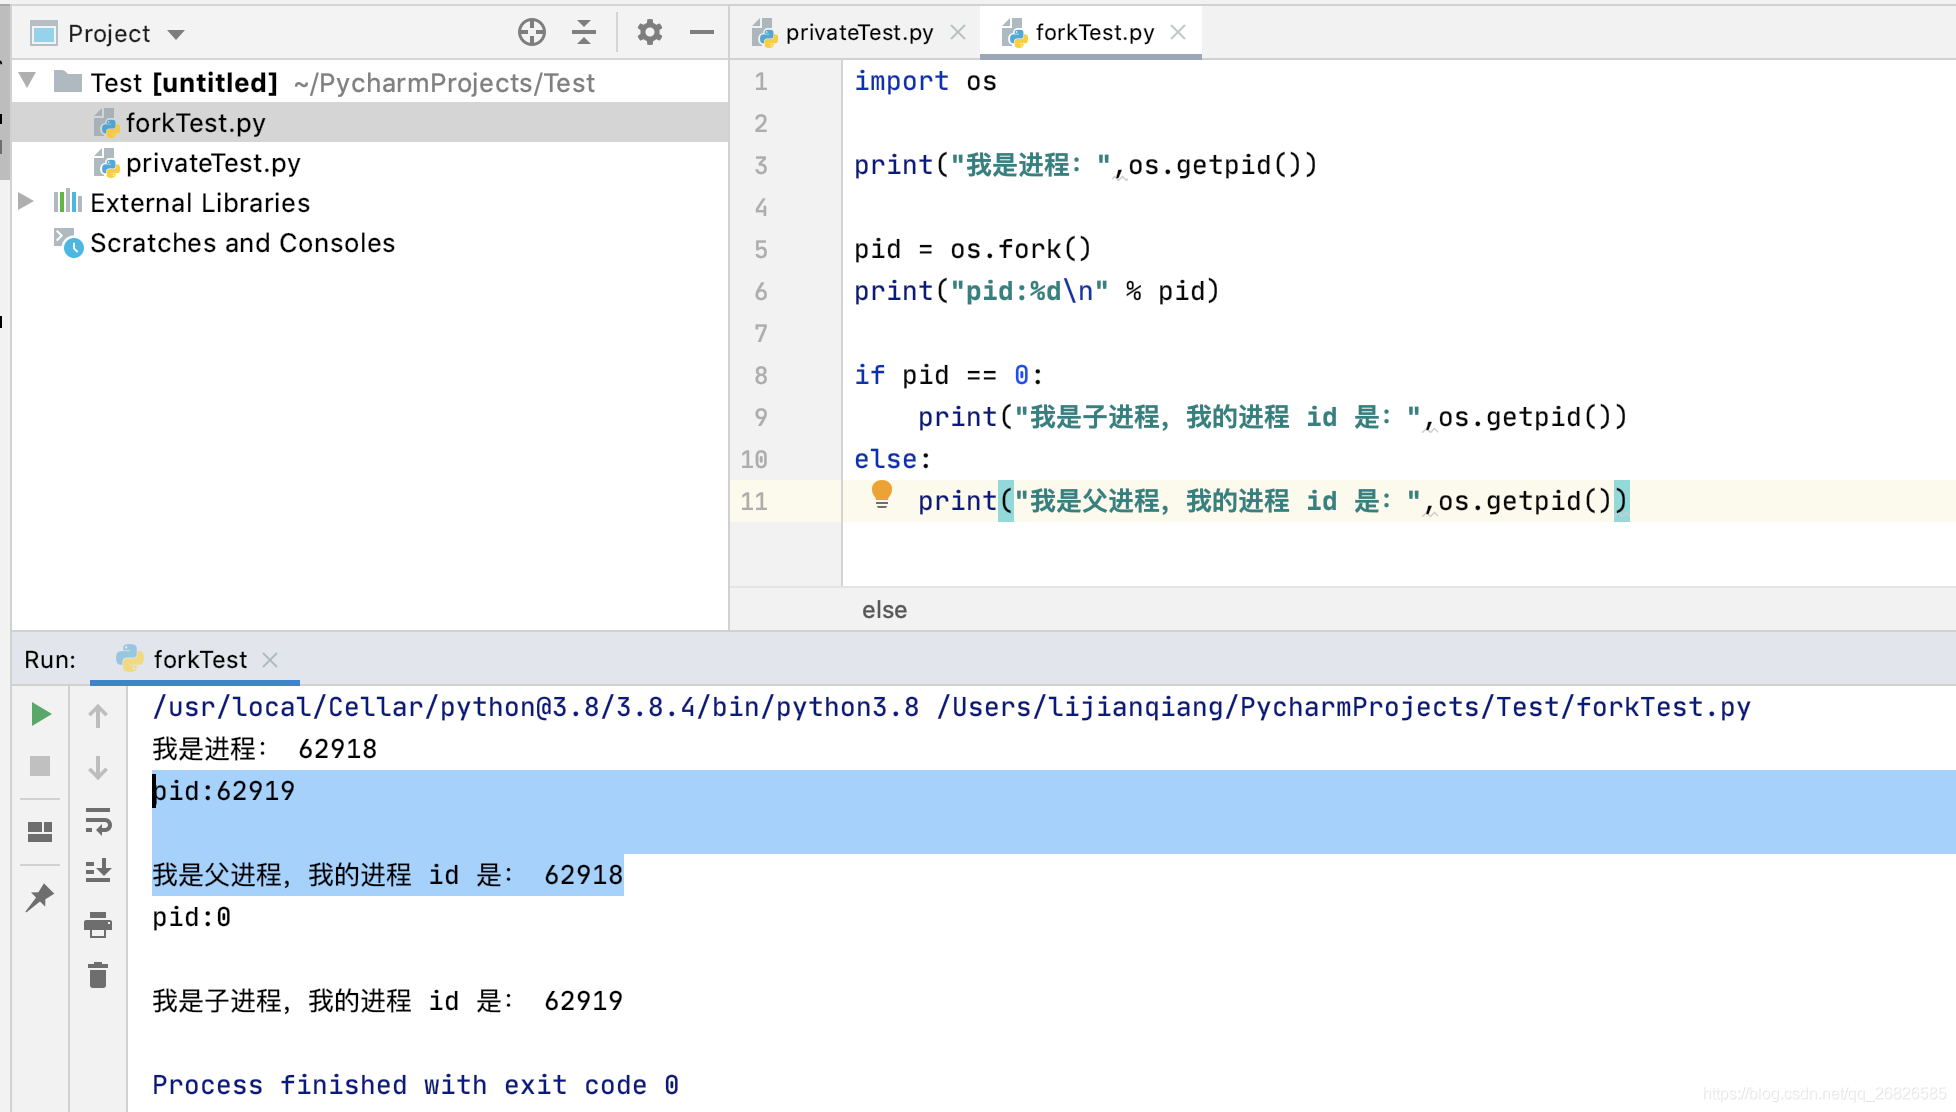
Task: Select opened file in Project view
Action: coord(533,32)
